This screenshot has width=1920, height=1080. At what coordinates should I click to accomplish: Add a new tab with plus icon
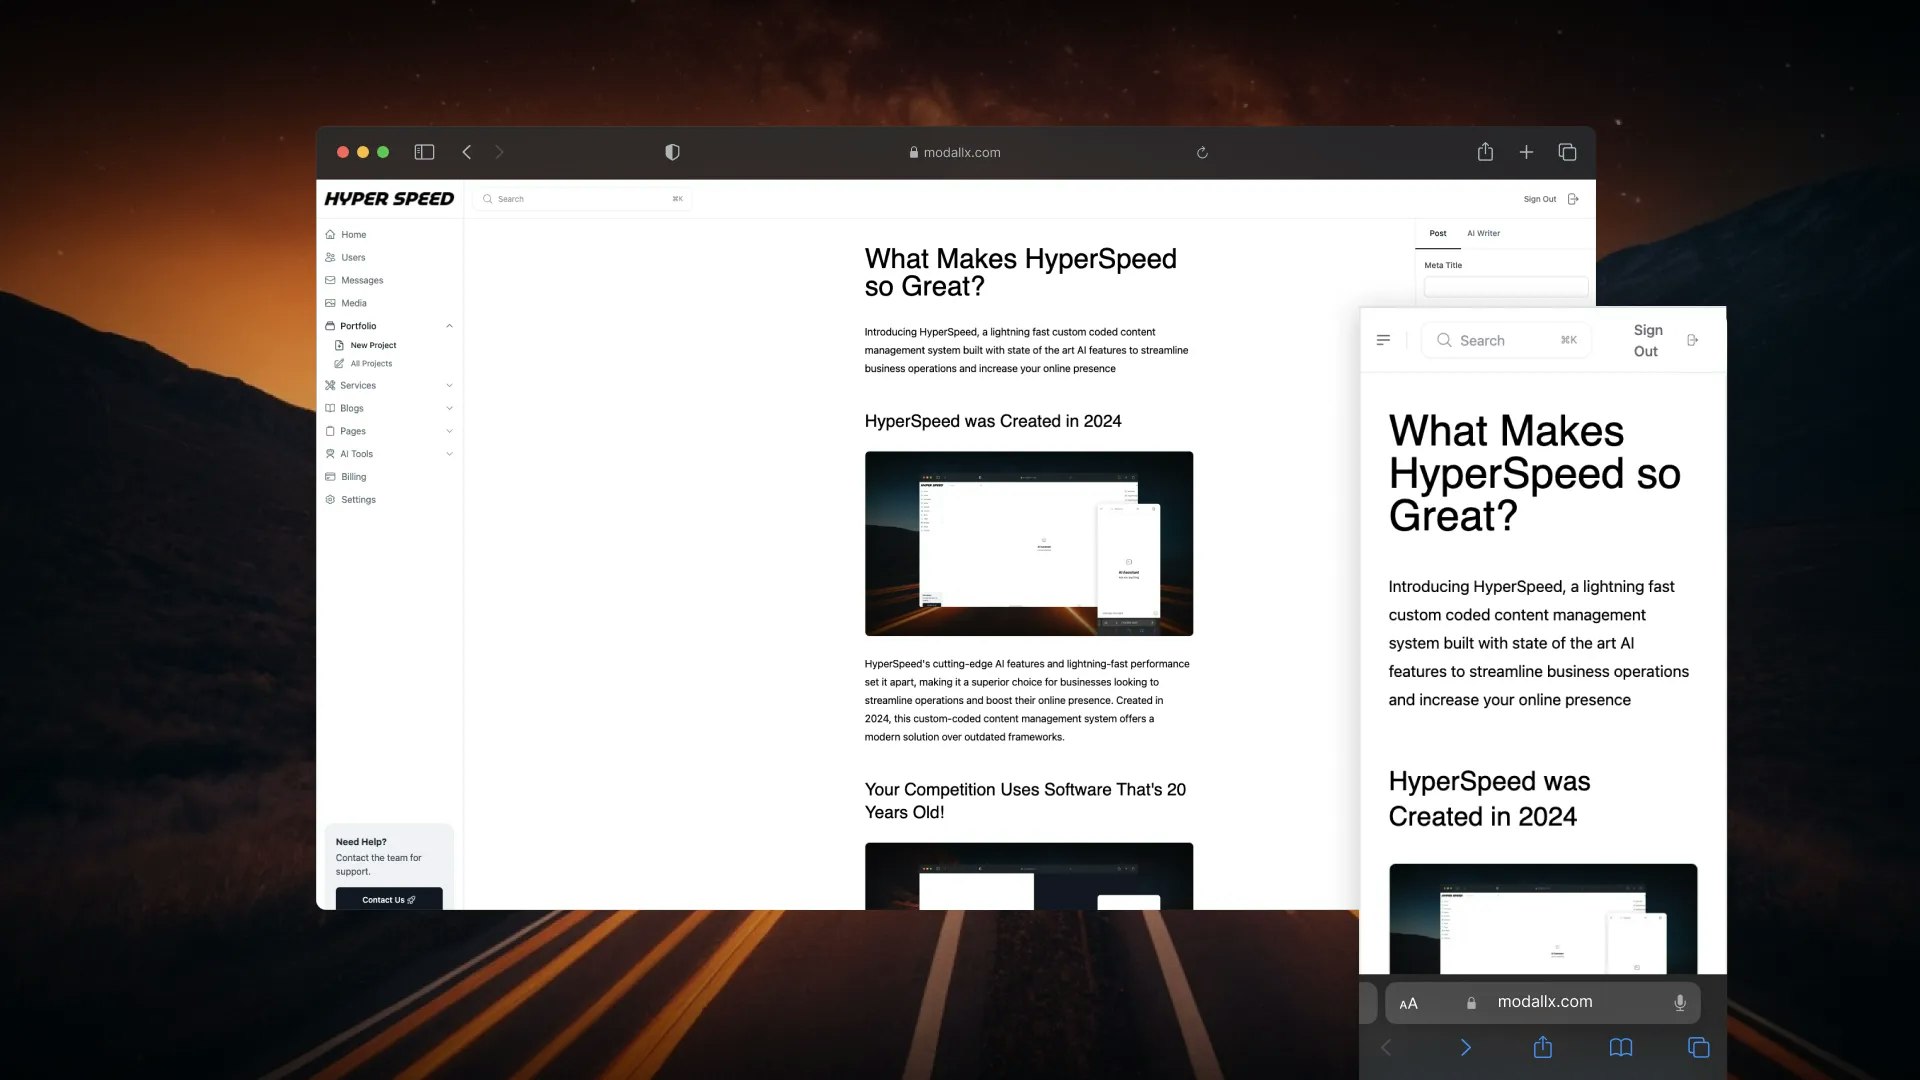tap(1526, 152)
